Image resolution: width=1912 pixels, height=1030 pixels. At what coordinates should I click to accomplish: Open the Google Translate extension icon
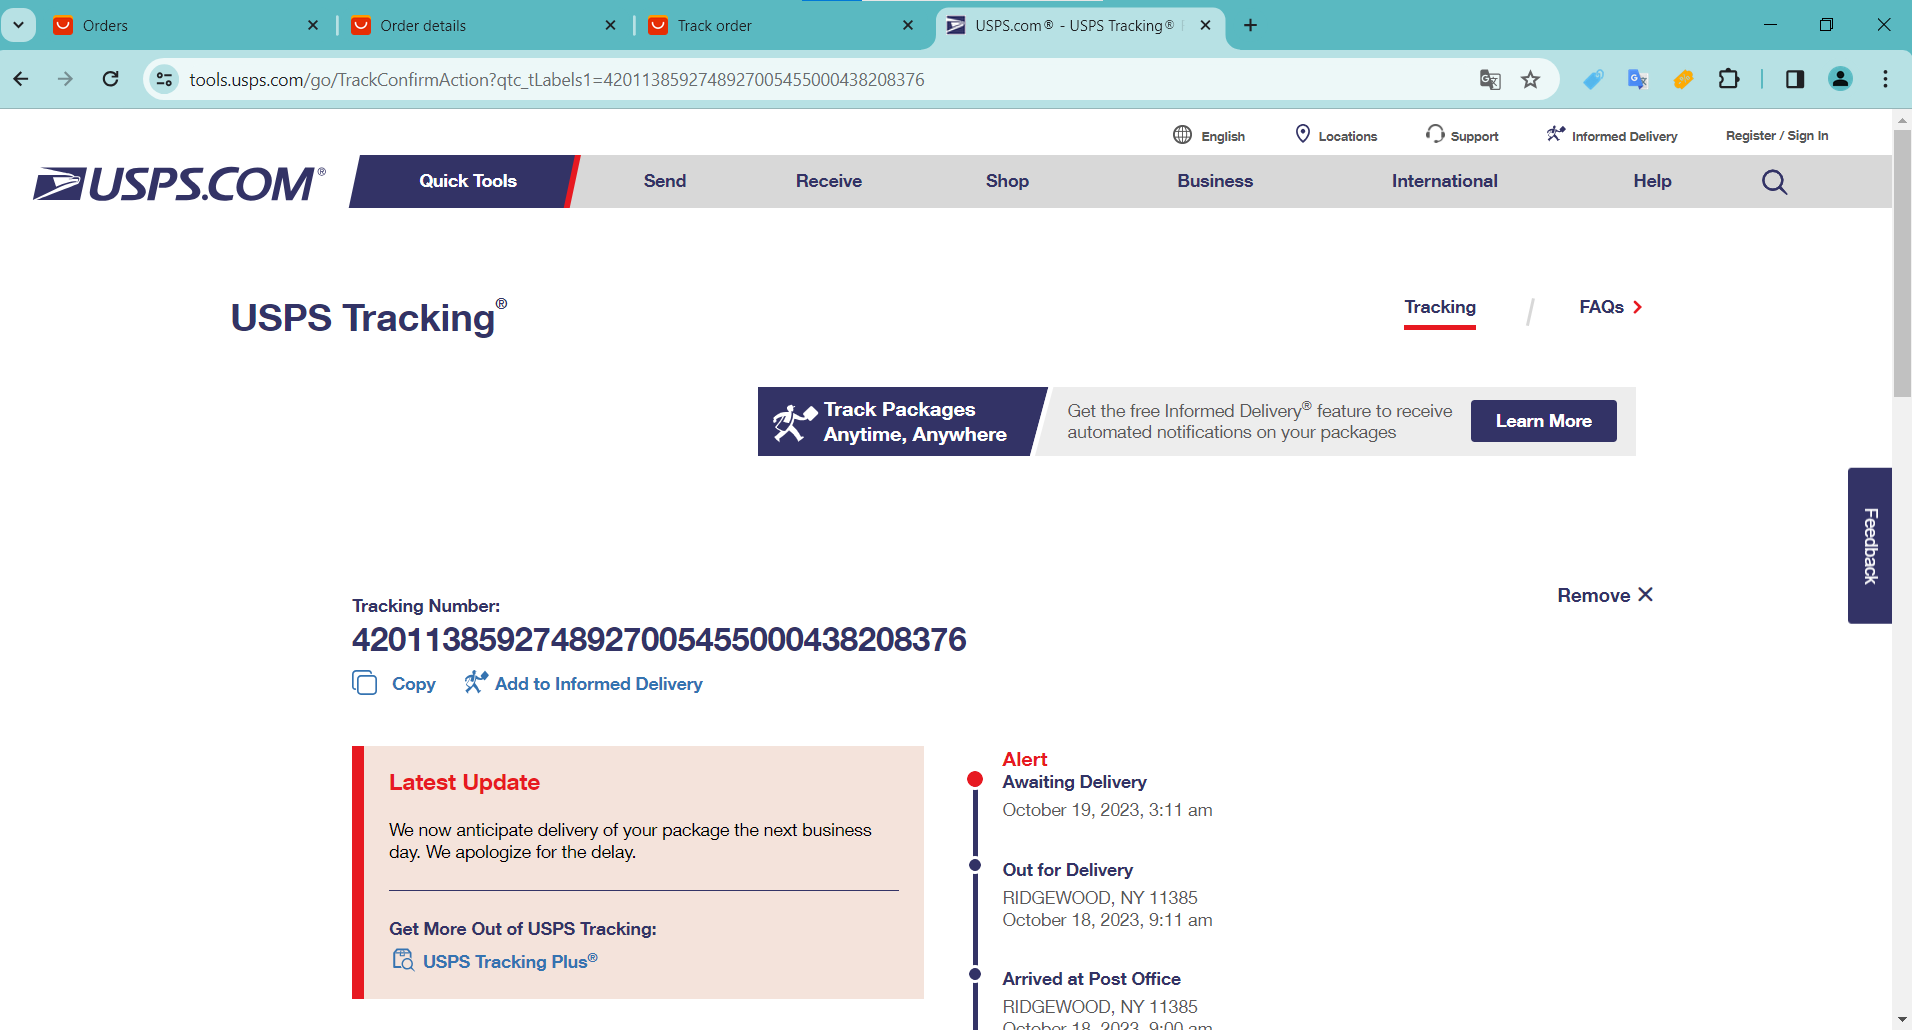tap(1637, 79)
